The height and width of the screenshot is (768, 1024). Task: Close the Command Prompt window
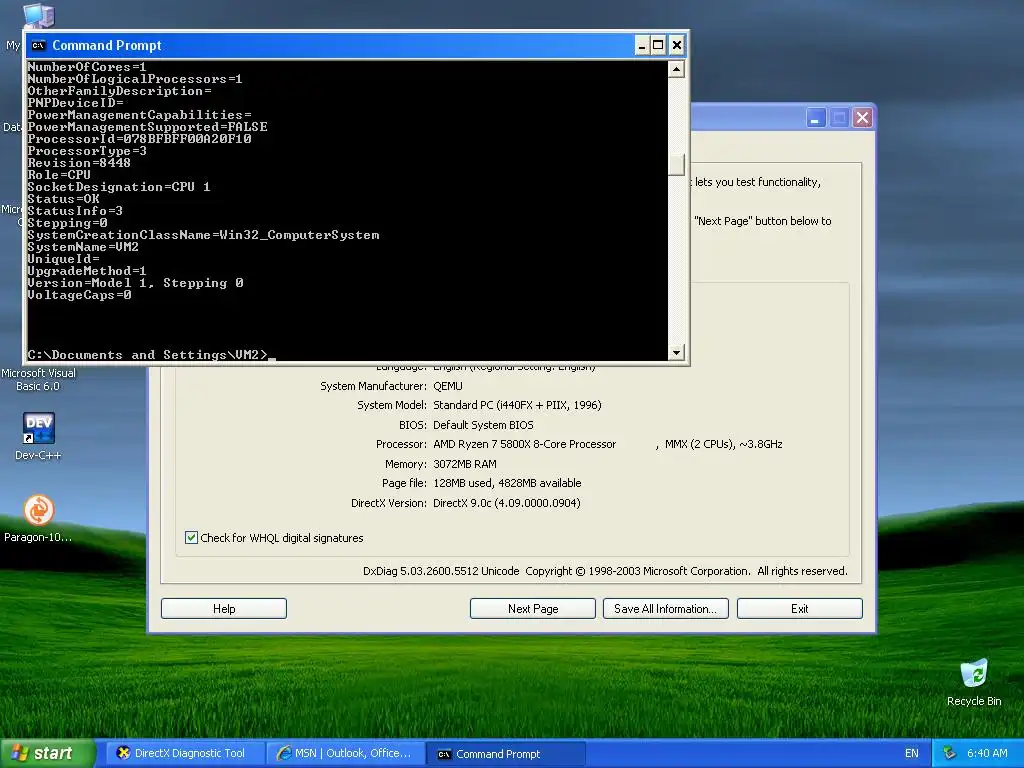677,45
